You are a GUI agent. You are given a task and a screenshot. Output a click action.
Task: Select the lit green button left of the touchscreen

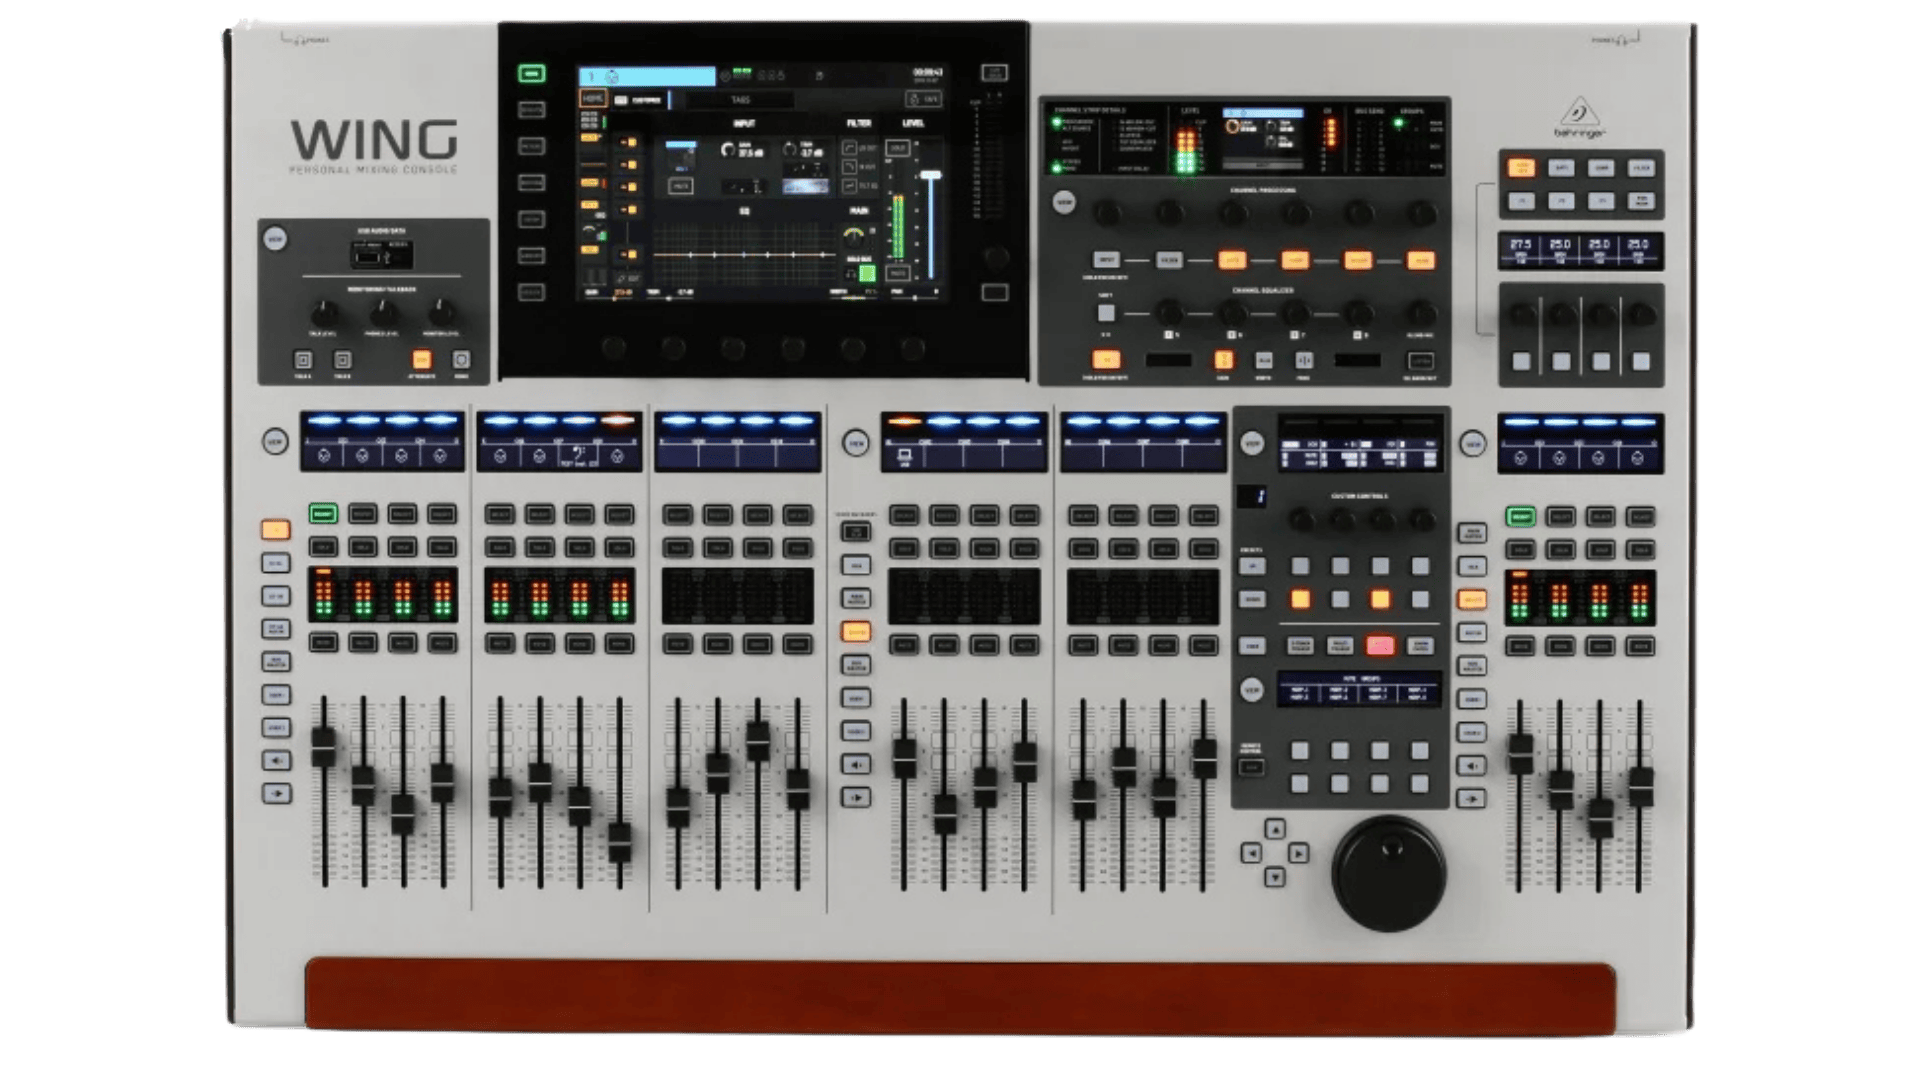pos(531,73)
